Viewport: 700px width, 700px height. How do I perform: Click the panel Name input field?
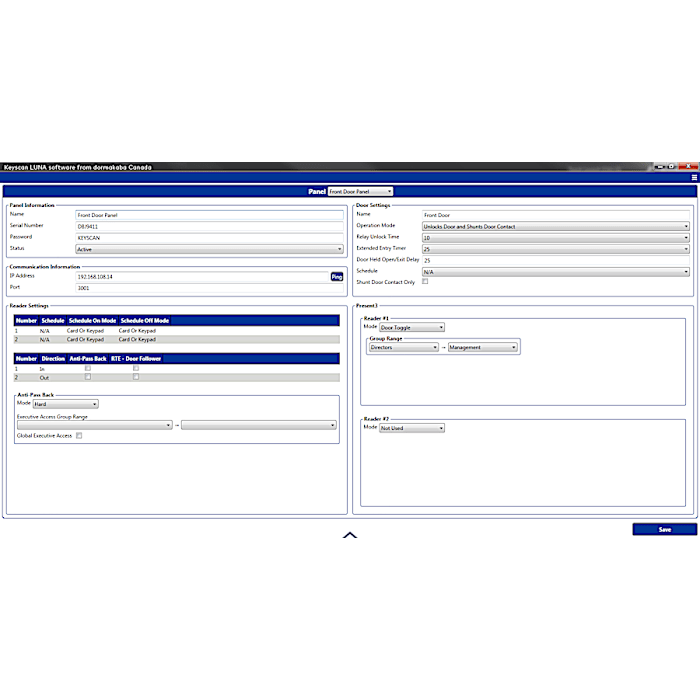209,215
